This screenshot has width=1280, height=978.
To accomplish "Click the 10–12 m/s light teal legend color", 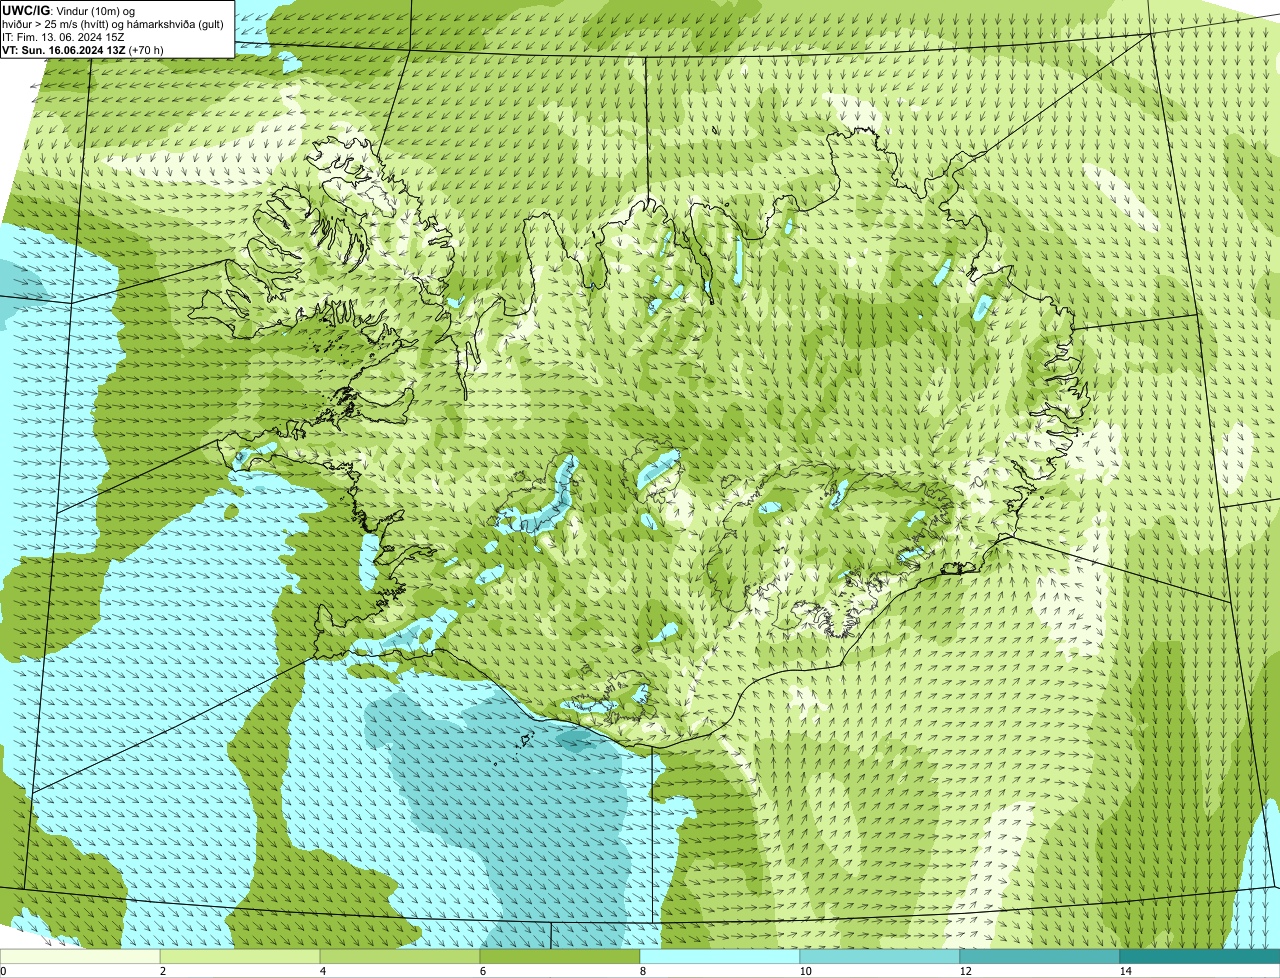I will [880, 956].
